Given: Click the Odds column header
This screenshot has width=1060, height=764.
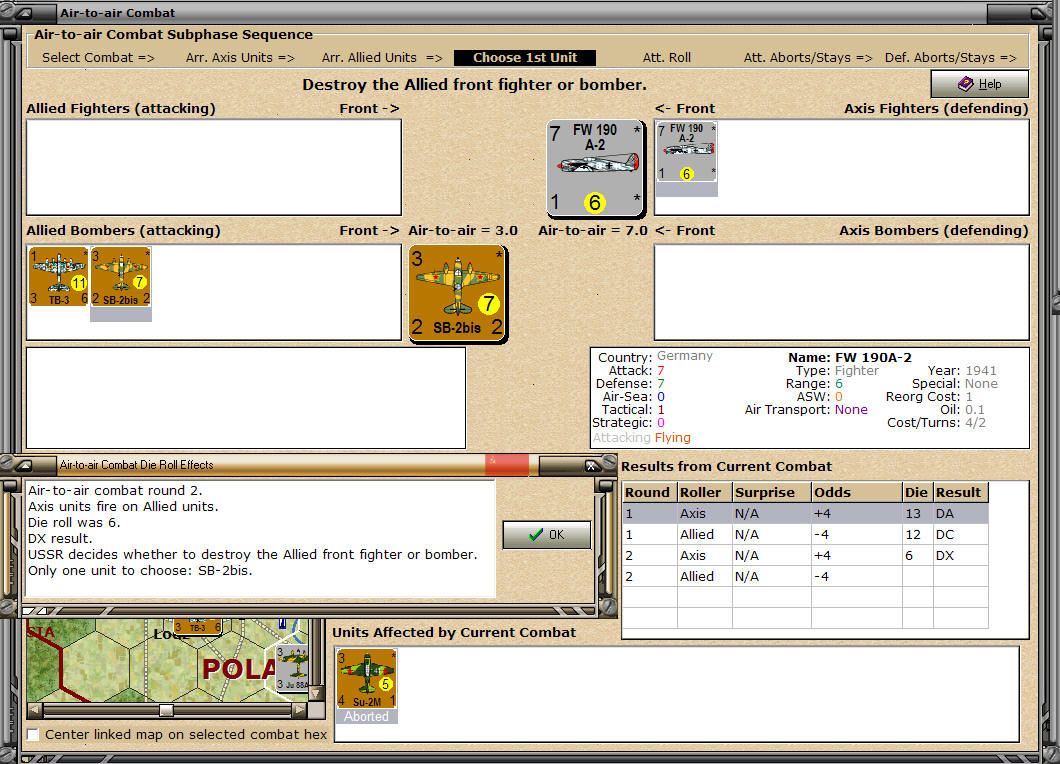Looking at the screenshot, I should pyautogui.click(x=857, y=492).
